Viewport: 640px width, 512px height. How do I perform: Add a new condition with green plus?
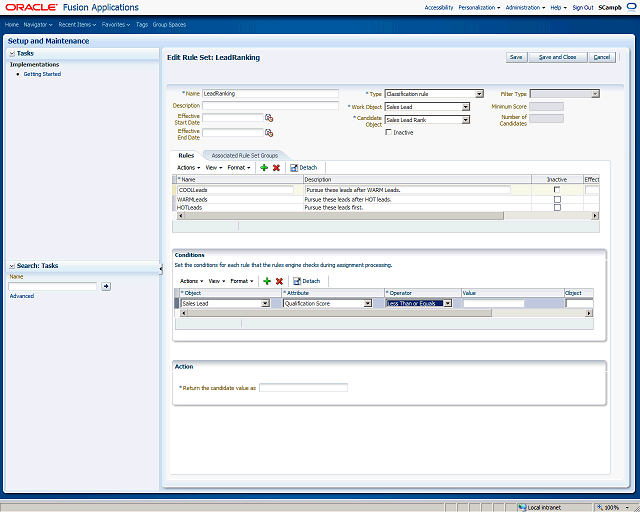point(267,281)
